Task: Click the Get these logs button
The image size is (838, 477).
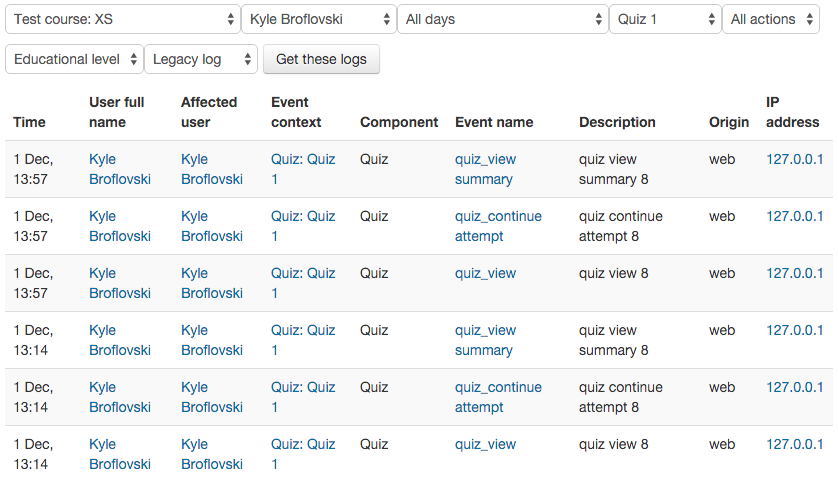Action: click(x=321, y=59)
